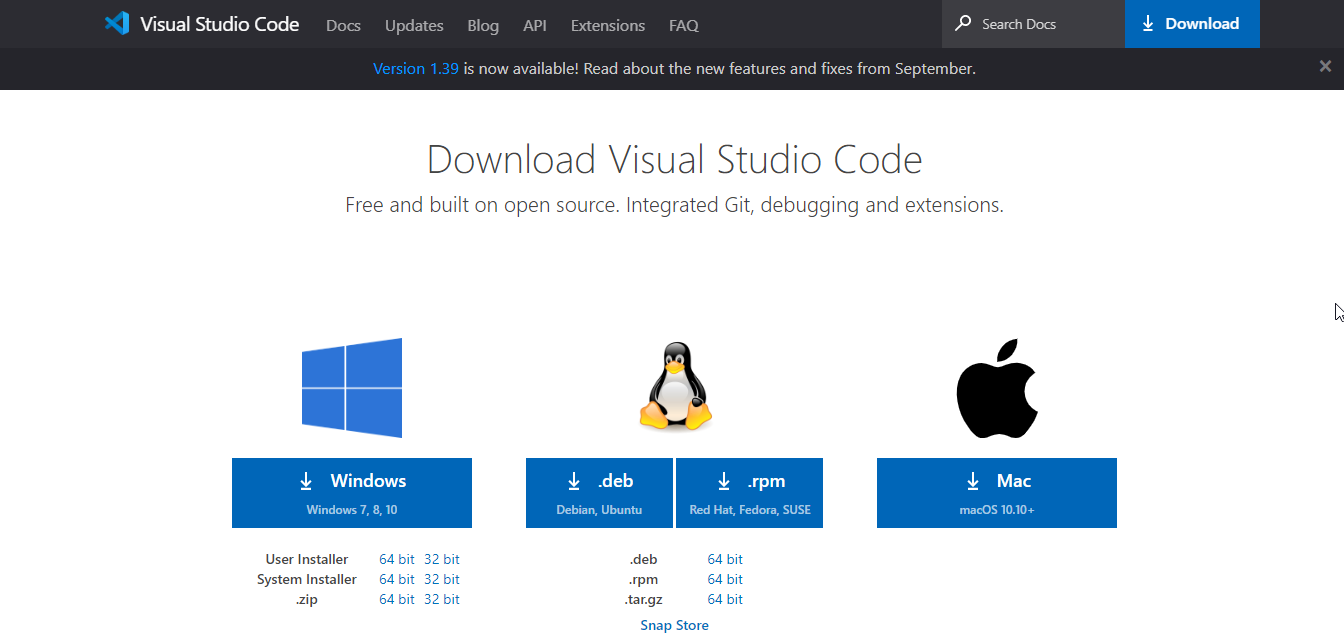This screenshot has height=639, width=1344.
Task: Click the Linux Tux penguin icon
Action: point(675,388)
